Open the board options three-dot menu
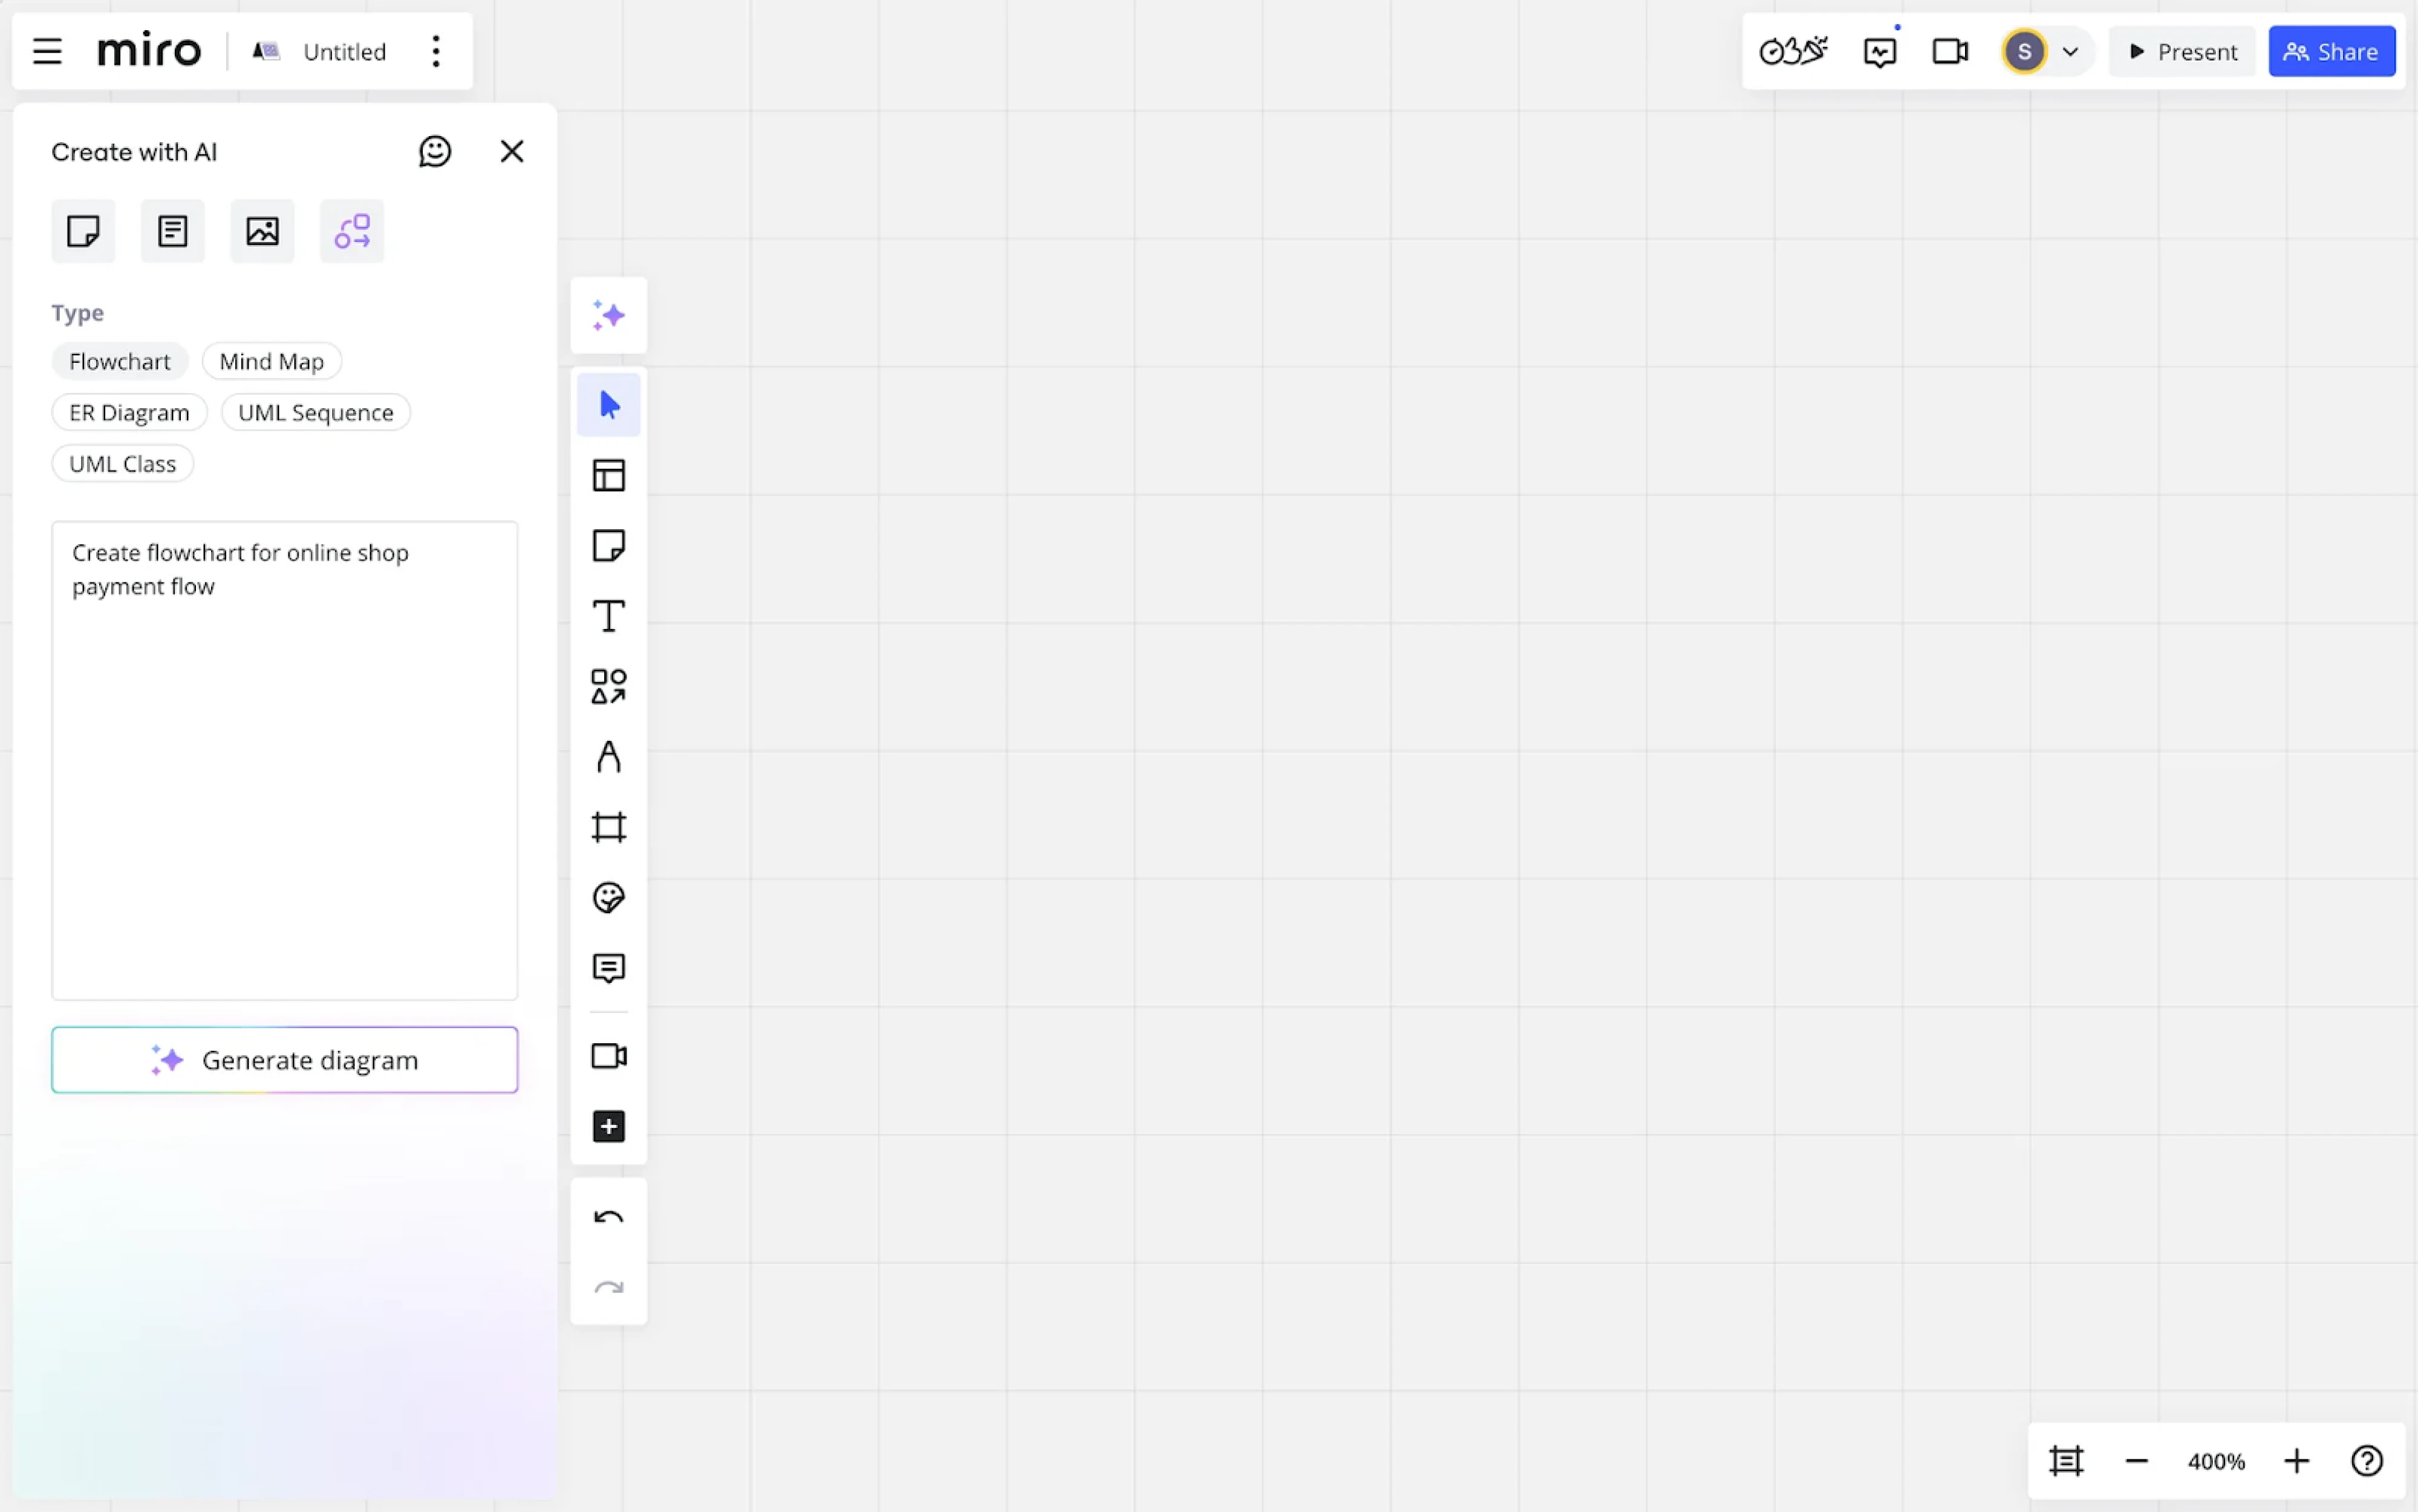 click(436, 51)
